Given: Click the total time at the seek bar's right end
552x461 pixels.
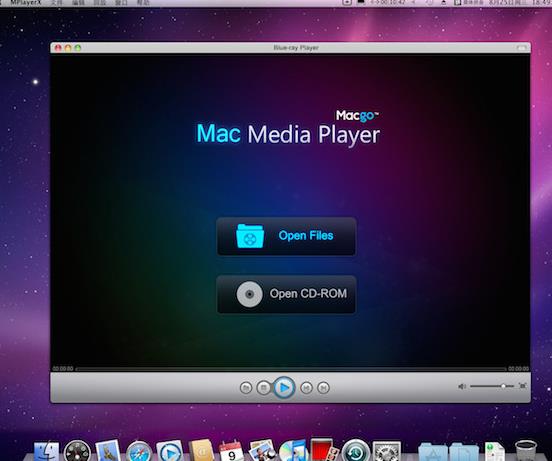Looking at the screenshot, I should [519, 368].
